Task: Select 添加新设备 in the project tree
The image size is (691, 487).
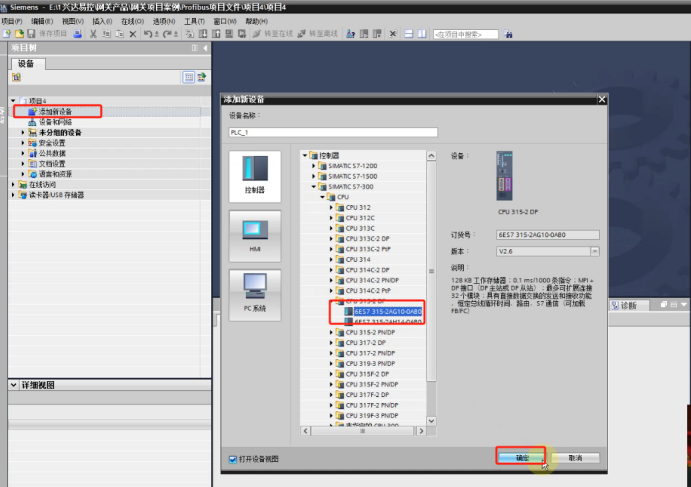Action: pos(55,112)
